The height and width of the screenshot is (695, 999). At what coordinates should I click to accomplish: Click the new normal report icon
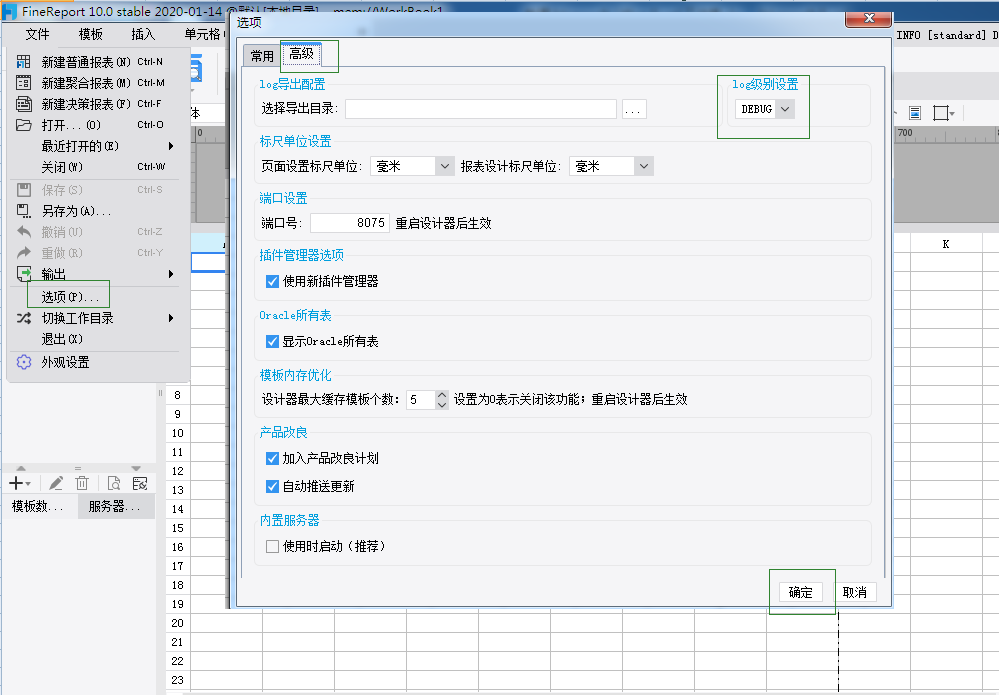point(24,62)
